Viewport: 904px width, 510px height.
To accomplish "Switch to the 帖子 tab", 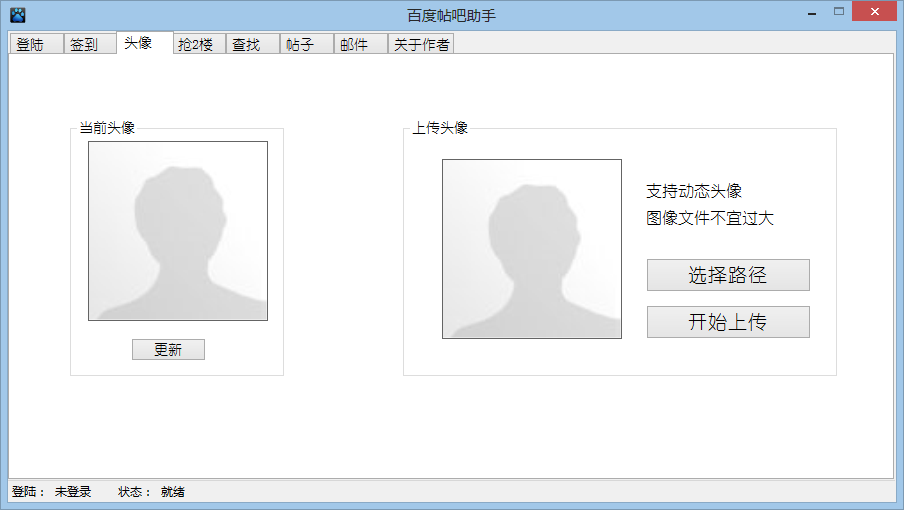I will [x=307, y=44].
